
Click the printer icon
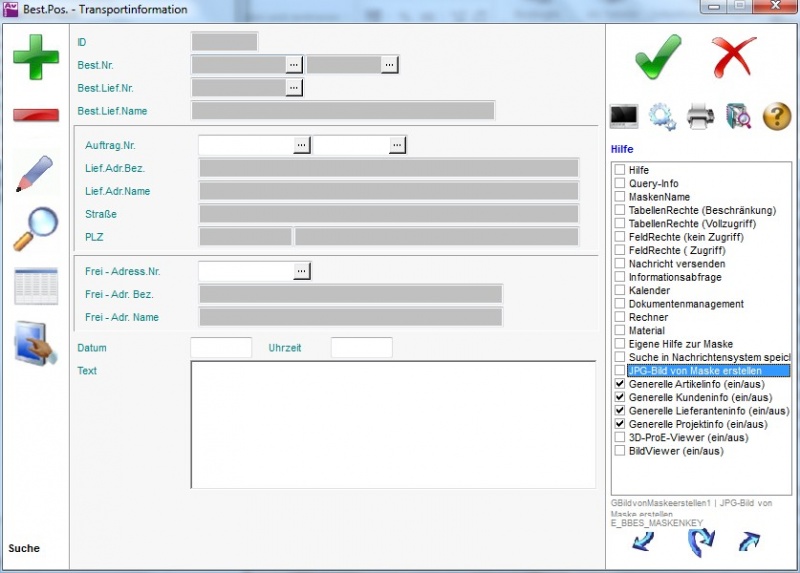(700, 117)
